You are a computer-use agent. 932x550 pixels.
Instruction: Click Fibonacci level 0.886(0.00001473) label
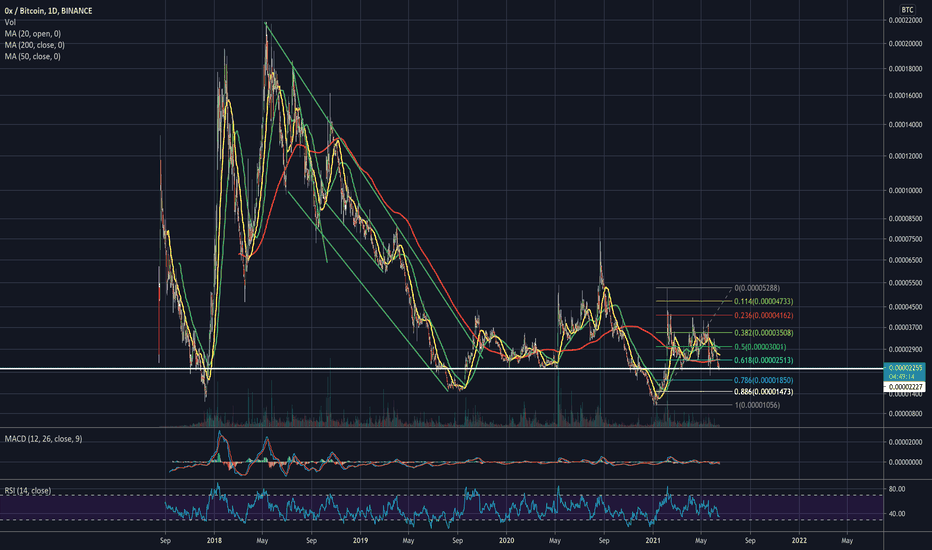[763, 392]
